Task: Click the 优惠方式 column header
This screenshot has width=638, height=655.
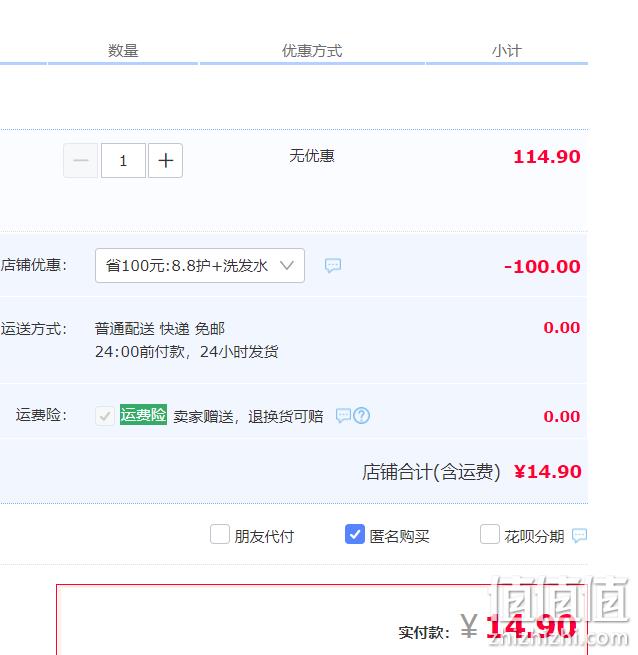Action: [312, 51]
